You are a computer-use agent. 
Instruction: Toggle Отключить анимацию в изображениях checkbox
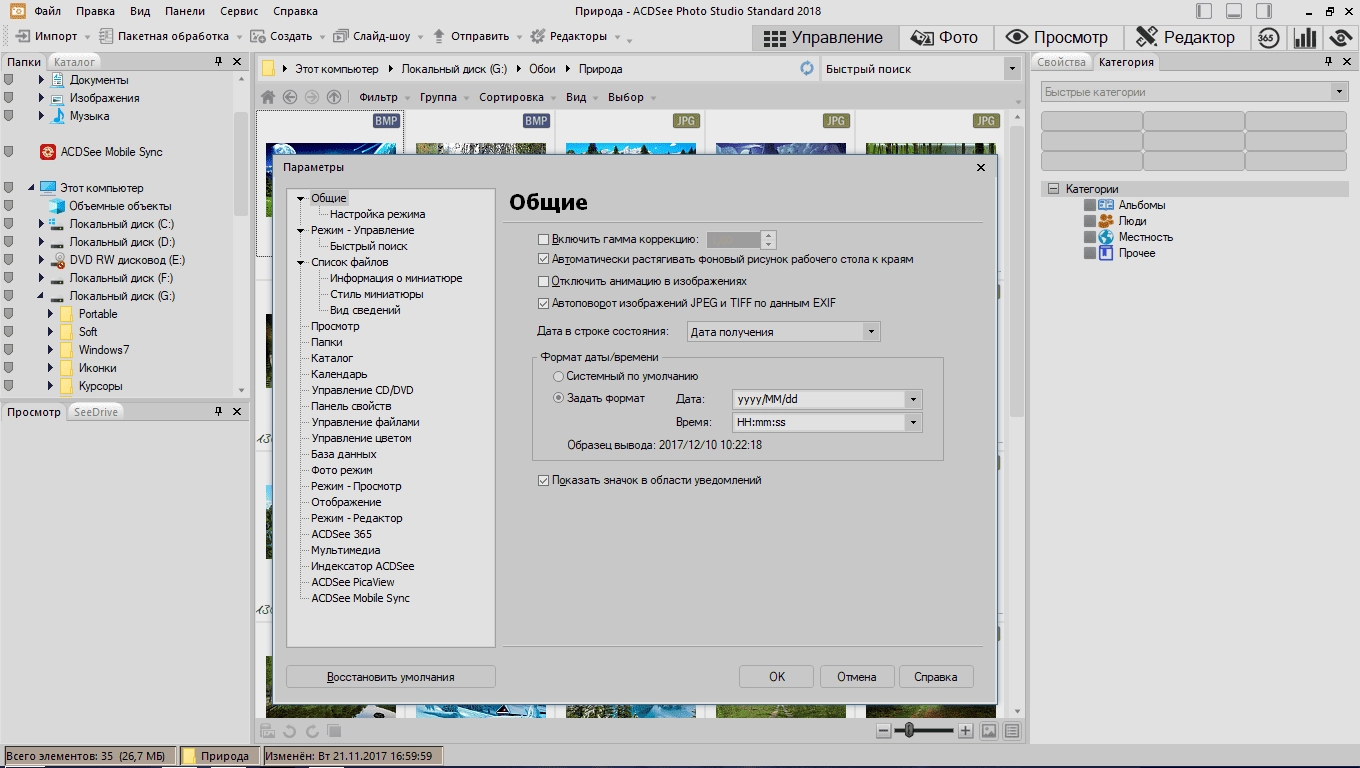click(544, 282)
